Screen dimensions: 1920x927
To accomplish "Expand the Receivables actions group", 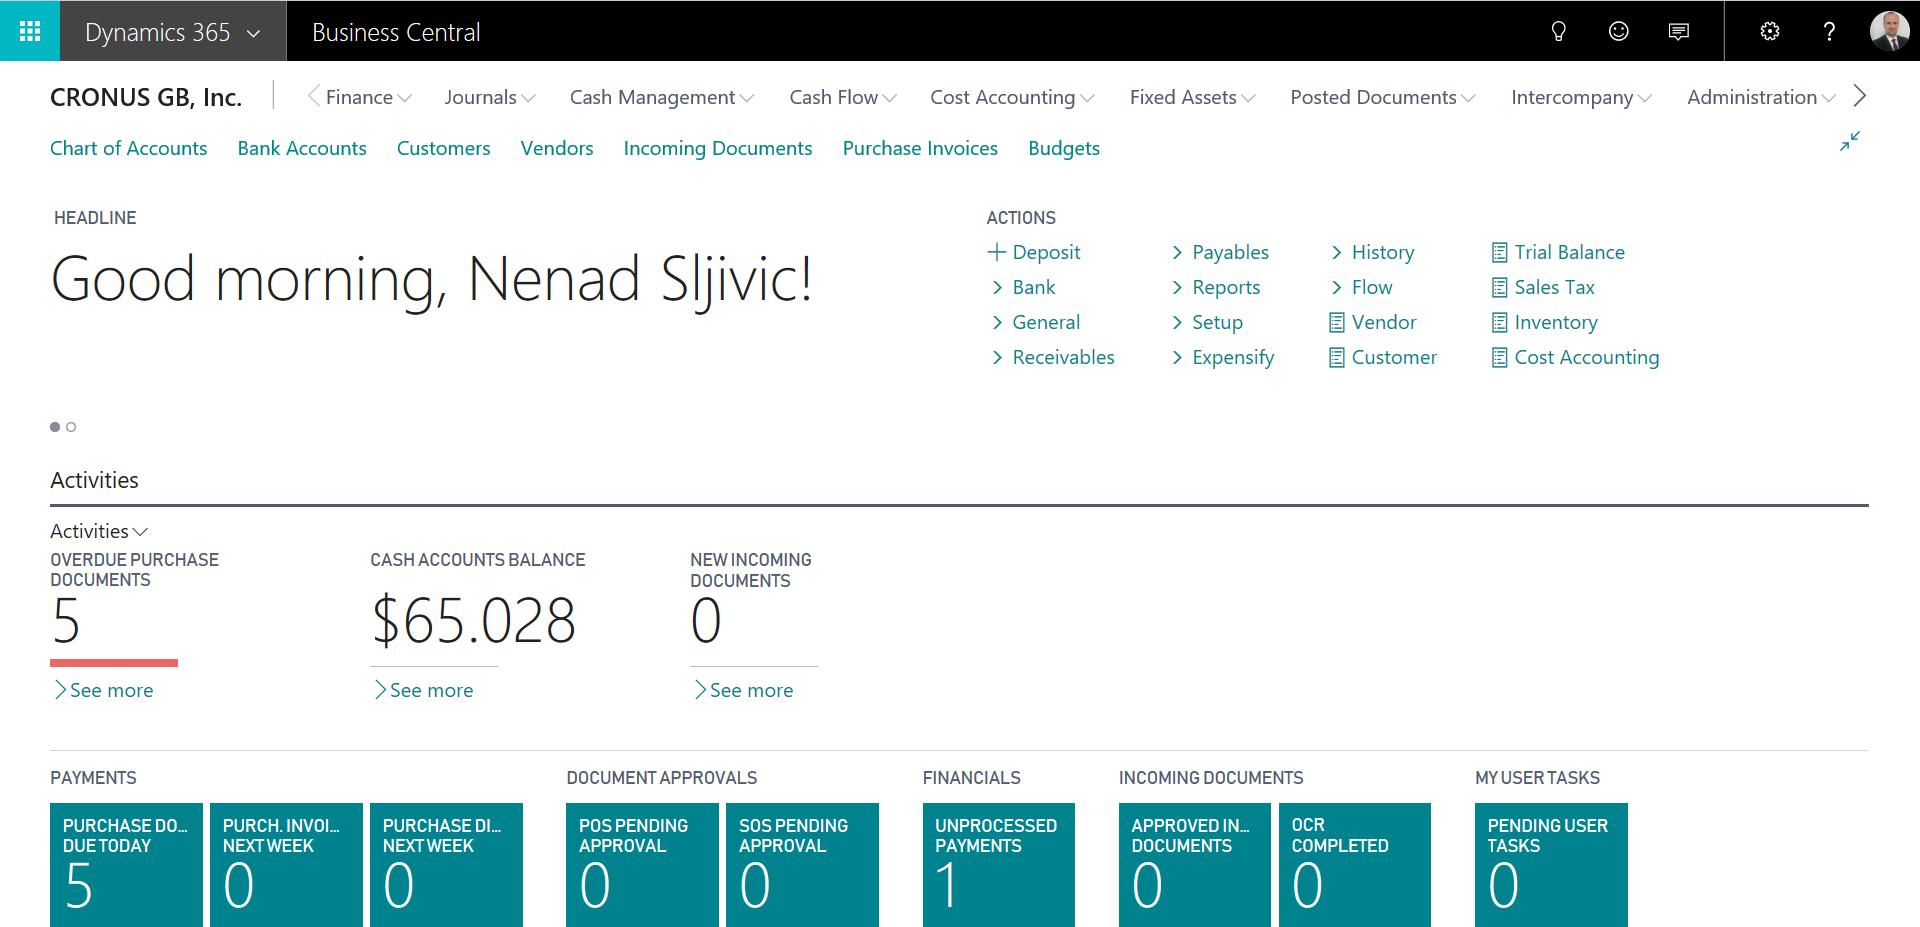I will [1052, 357].
